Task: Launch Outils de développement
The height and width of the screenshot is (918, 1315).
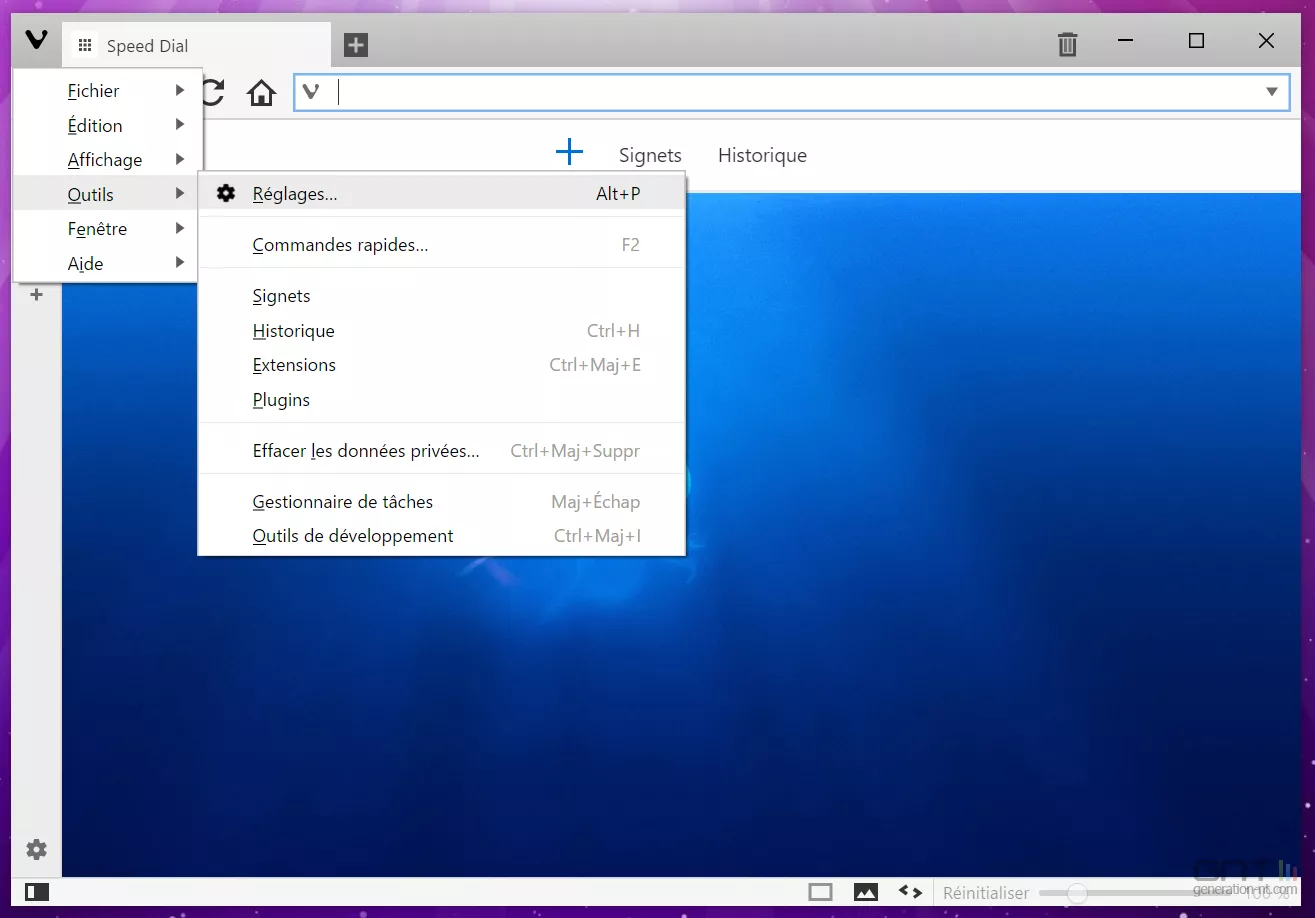Action: (x=441, y=536)
